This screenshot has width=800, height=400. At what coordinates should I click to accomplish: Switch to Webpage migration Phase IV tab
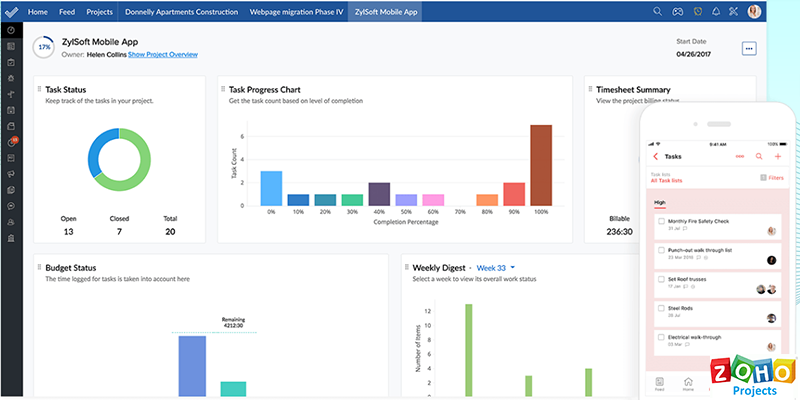point(296,12)
